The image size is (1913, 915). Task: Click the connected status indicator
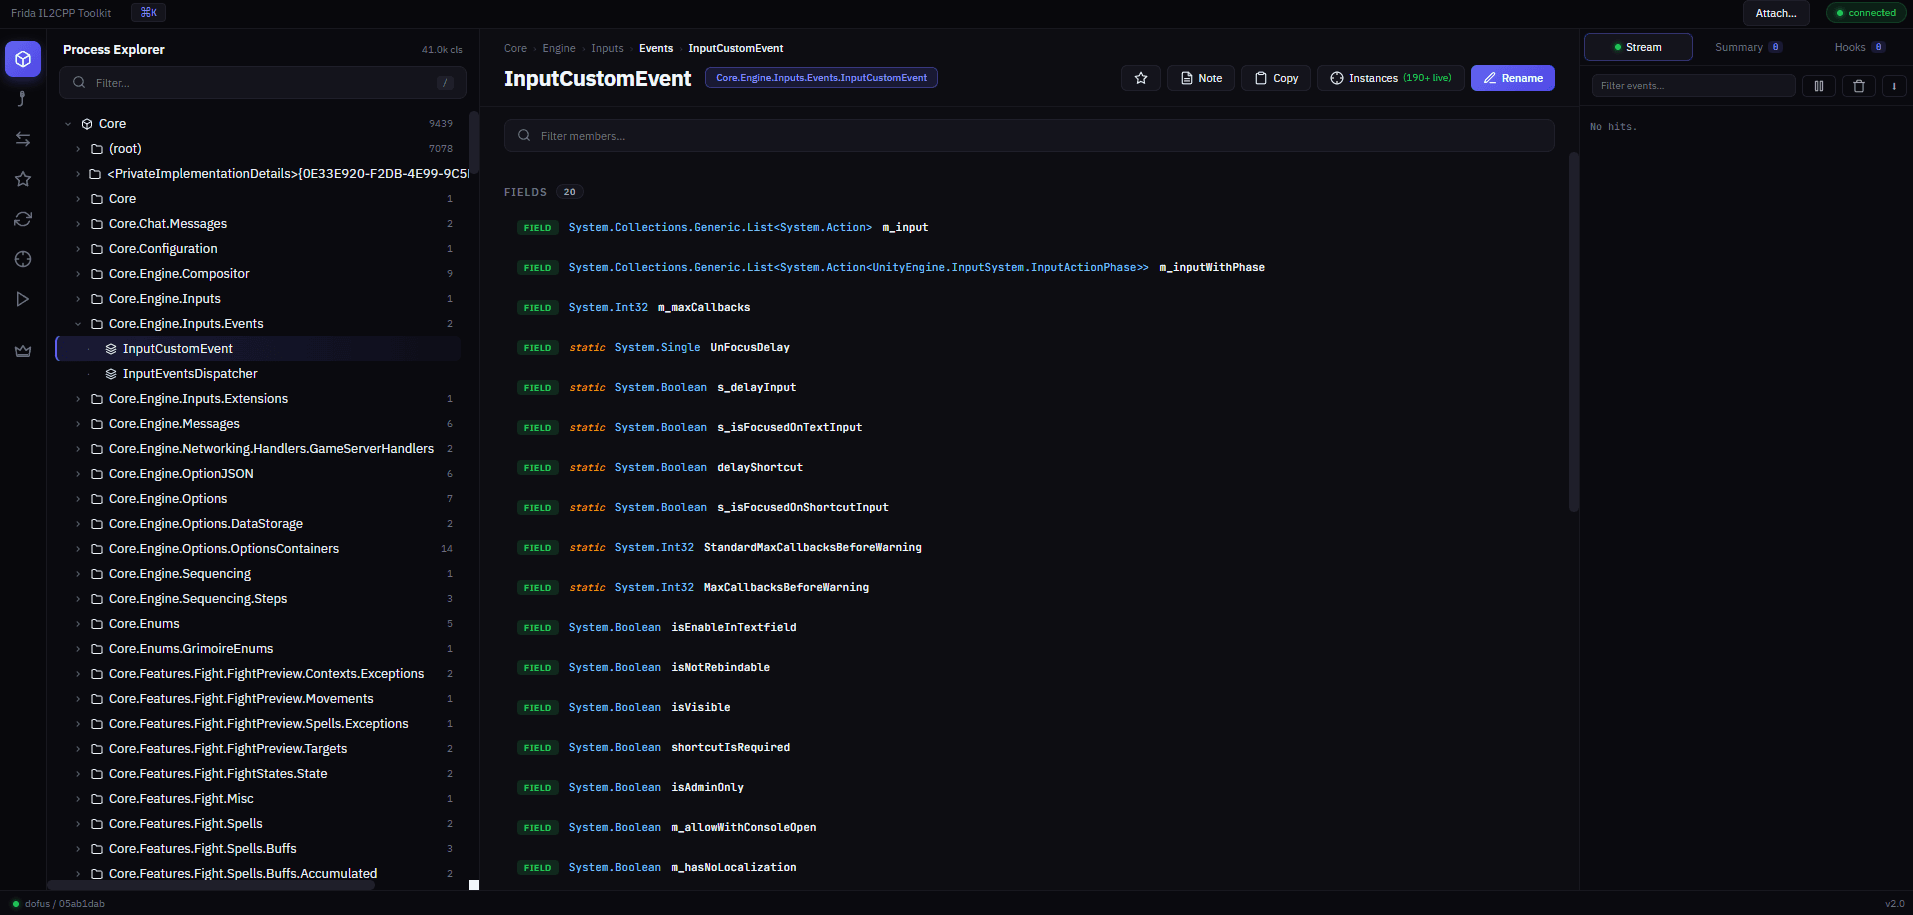tap(1866, 13)
